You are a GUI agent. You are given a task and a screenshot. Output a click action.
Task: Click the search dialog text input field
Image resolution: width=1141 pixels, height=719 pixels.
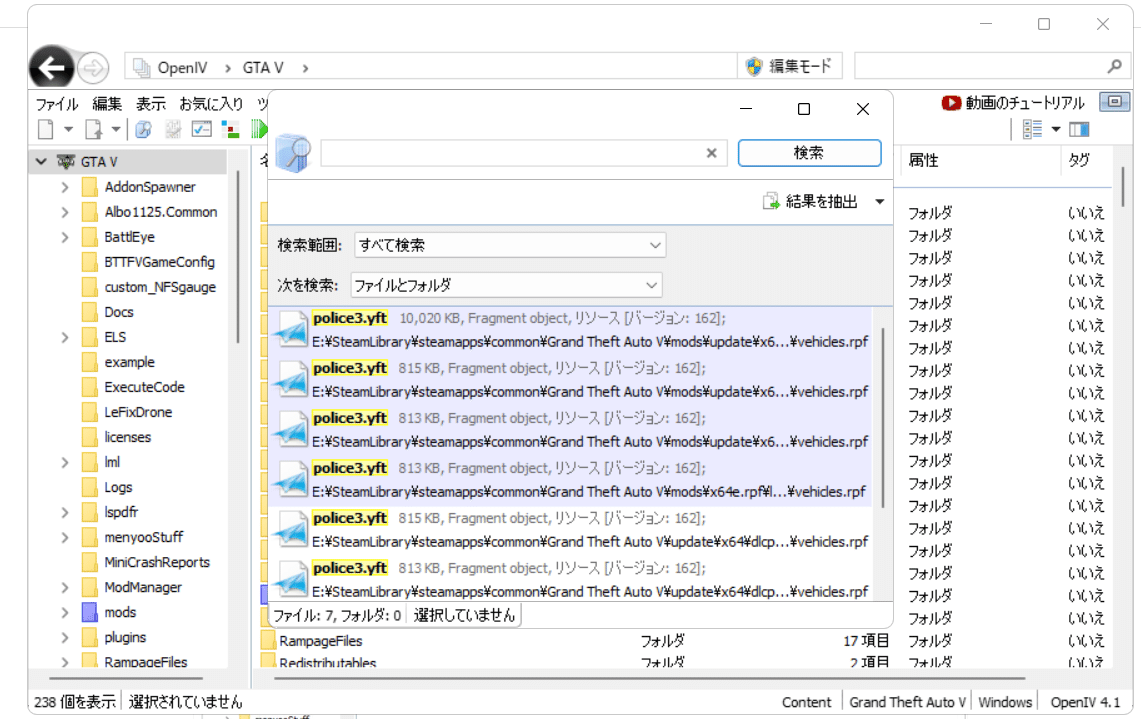[x=513, y=153]
